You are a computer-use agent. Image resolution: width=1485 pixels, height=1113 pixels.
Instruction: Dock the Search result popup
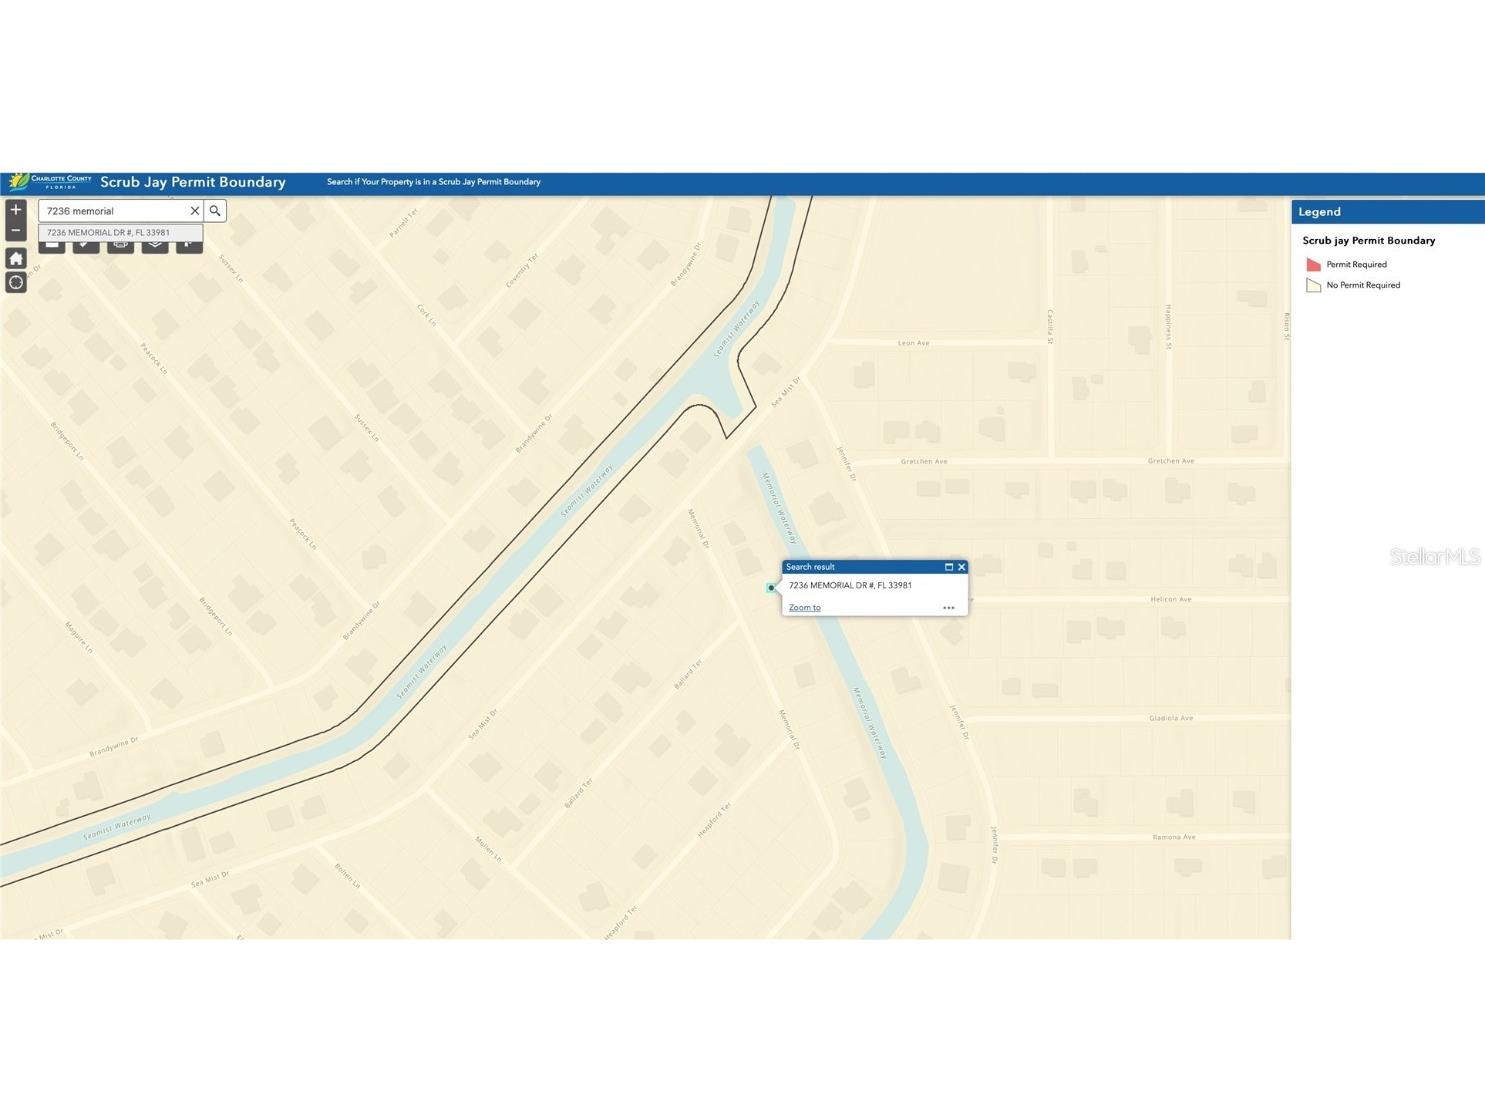pyautogui.click(x=948, y=567)
